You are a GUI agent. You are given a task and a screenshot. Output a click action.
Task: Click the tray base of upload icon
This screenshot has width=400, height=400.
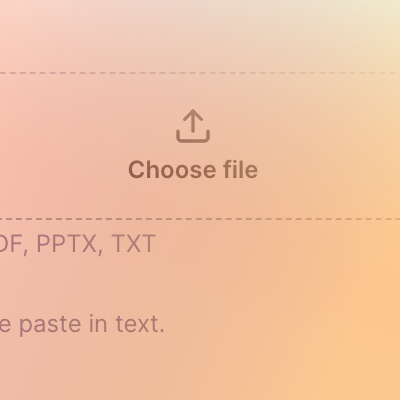click(x=193, y=137)
